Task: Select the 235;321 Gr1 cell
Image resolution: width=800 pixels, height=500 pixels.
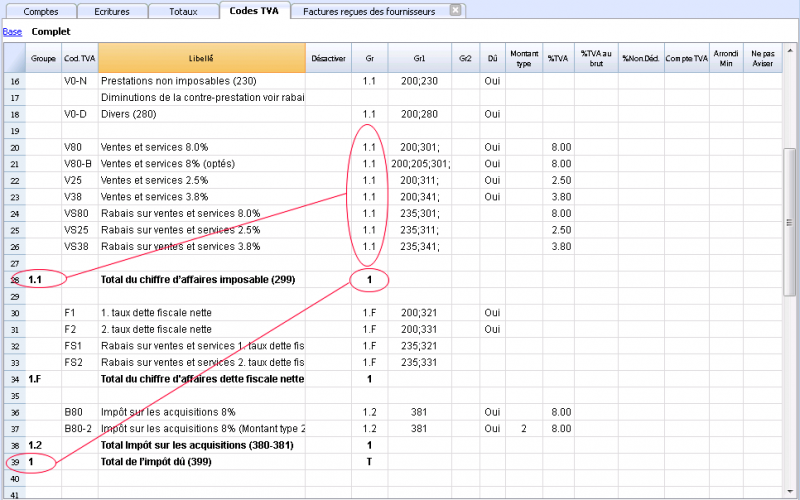Action: point(419,346)
